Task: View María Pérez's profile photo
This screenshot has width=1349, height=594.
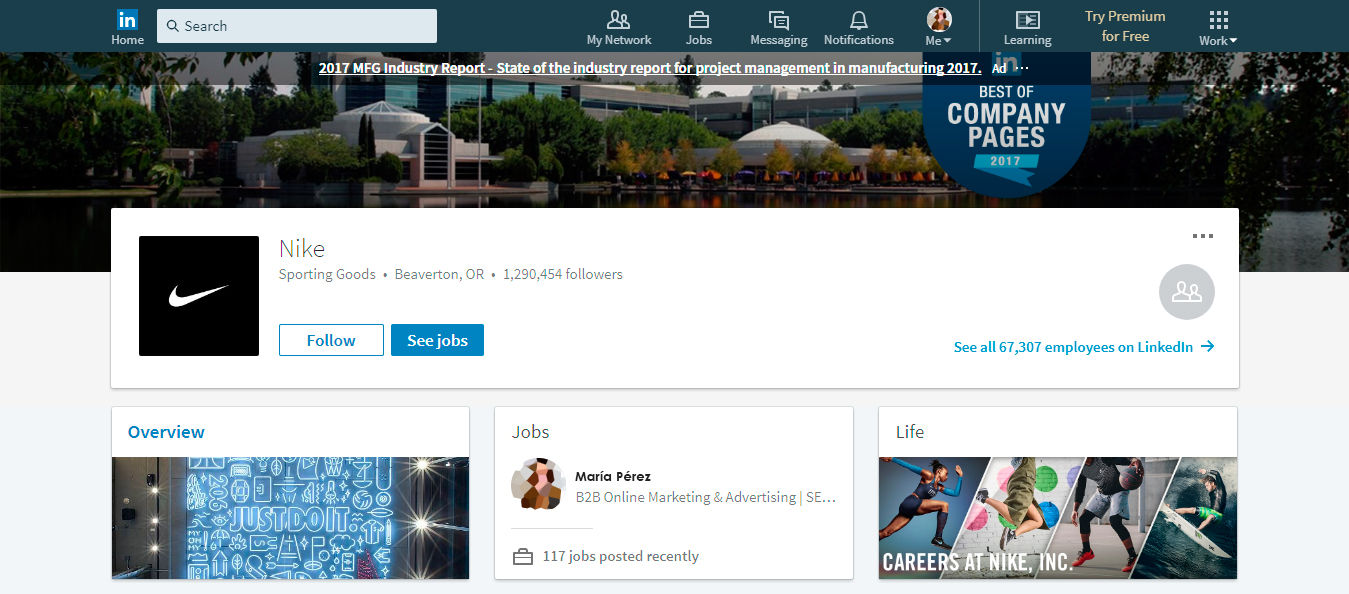Action: 538,483
